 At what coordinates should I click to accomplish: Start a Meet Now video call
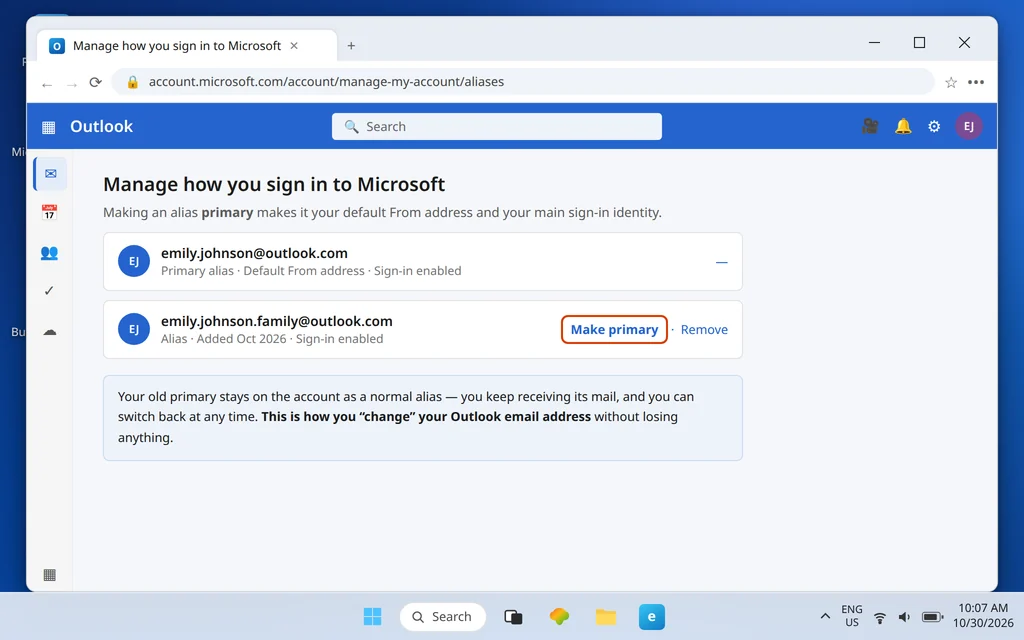click(x=870, y=126)
